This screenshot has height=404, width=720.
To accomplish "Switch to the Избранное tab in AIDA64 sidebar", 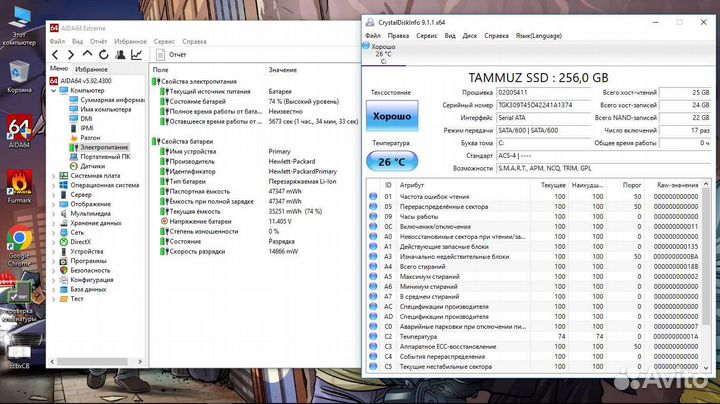I will coord(91,69).
